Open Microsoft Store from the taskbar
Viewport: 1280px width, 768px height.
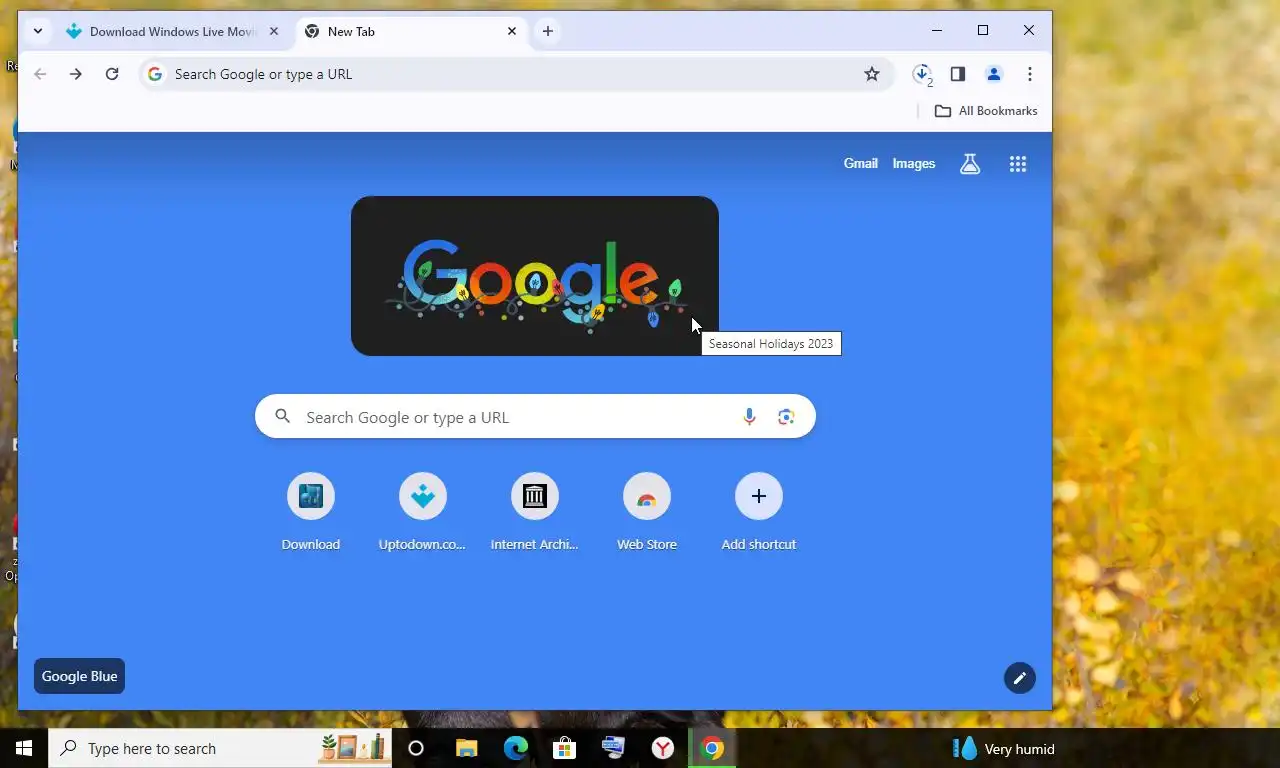[565, 748]
